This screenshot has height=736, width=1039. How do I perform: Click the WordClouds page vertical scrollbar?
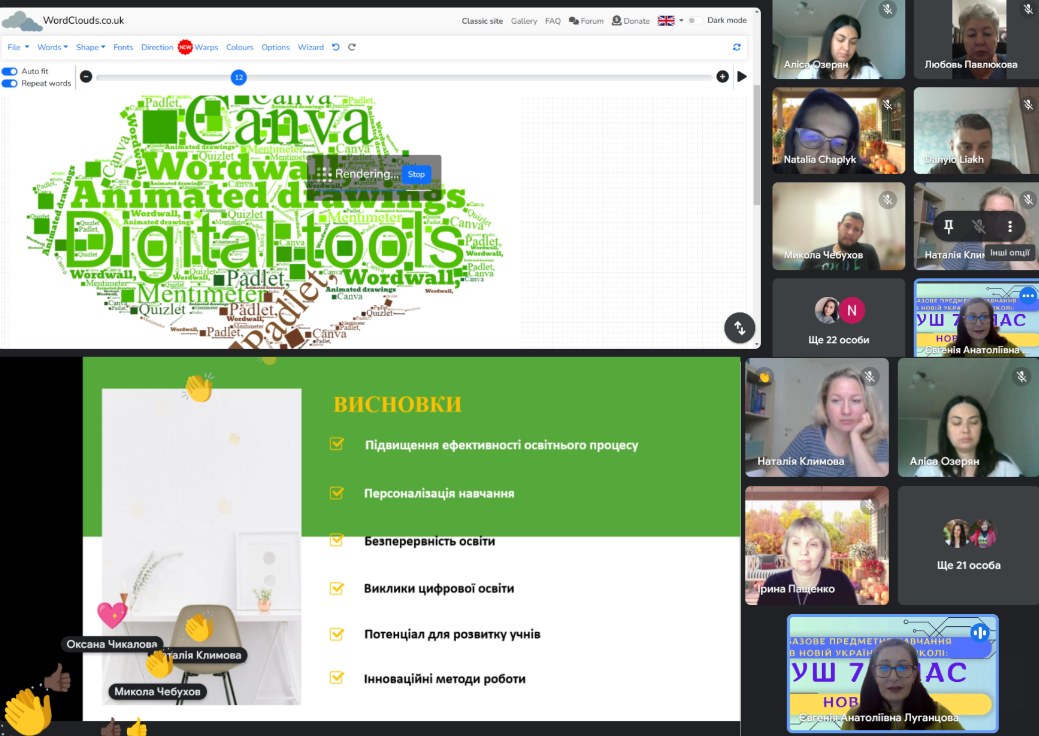tap(757, 146)
